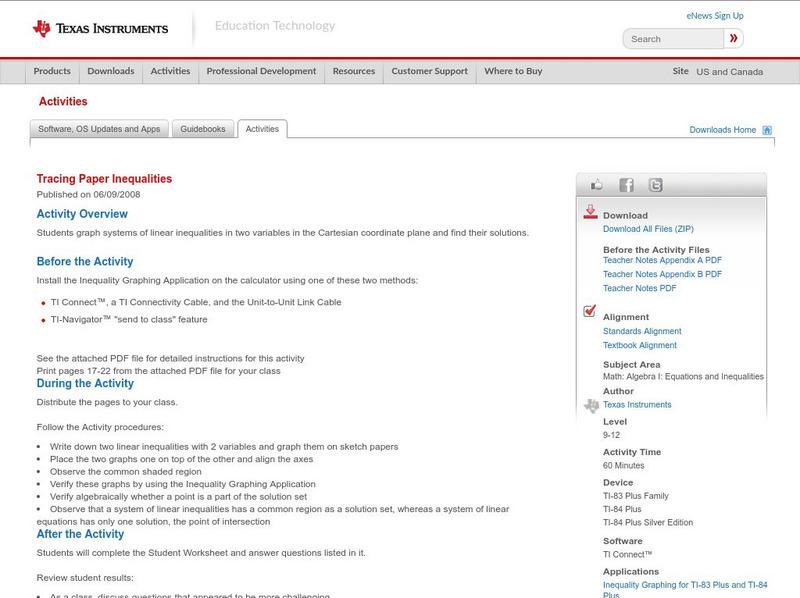Click Download All Files (ZIP) link

coord(648,229)
